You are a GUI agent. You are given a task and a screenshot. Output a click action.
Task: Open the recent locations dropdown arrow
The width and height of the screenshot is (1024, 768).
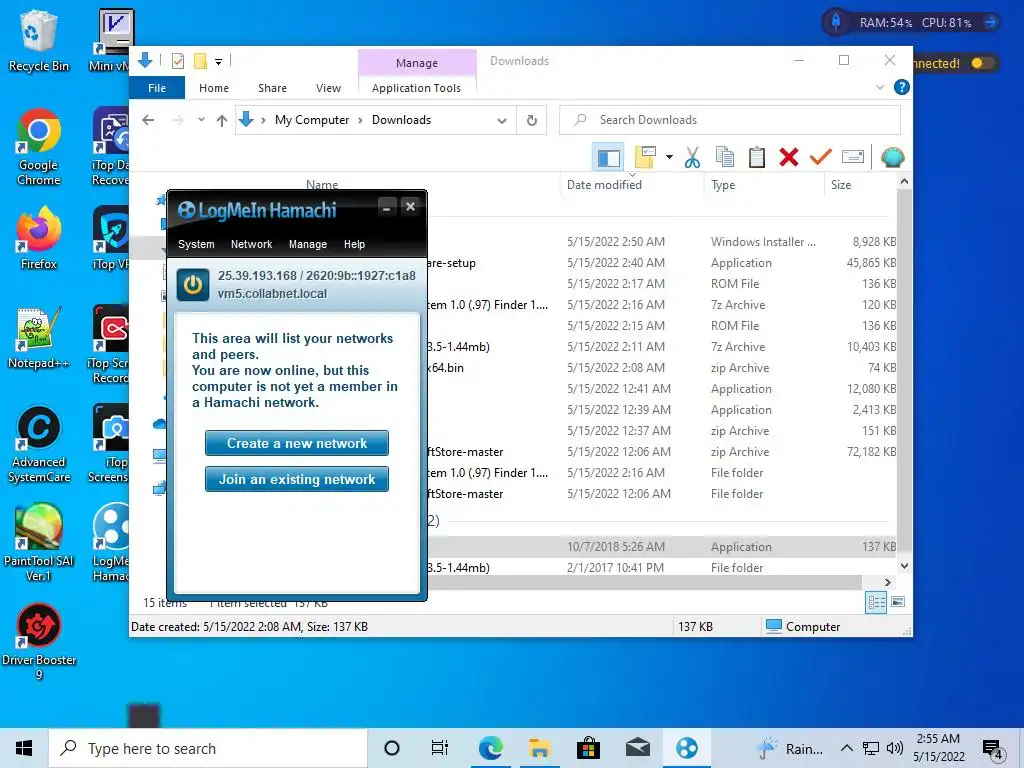click(201, 120)
